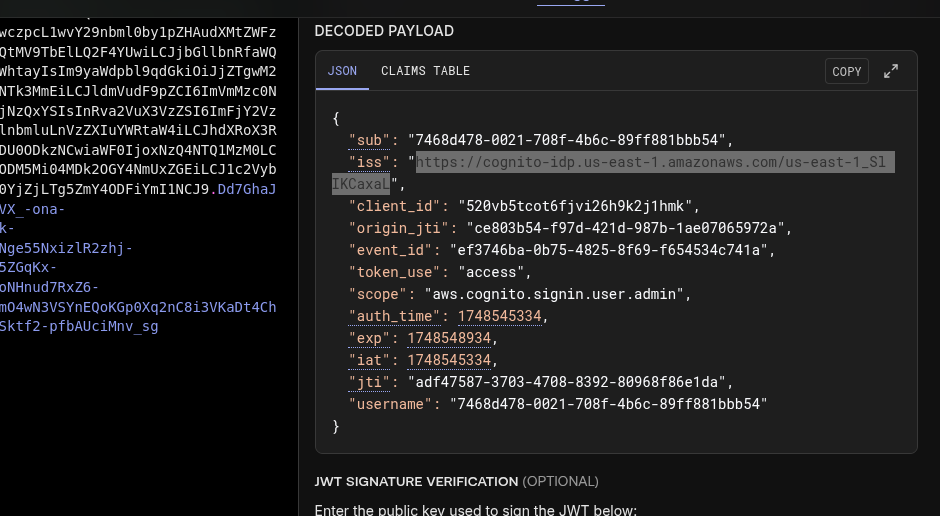
Task: Click the Decoded Payload heading
Action: coord(384,31)
